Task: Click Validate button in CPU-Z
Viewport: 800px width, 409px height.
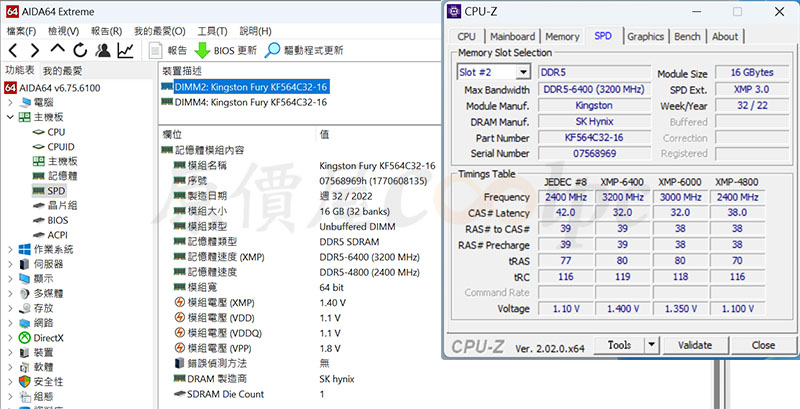Action: click(695, 345)
